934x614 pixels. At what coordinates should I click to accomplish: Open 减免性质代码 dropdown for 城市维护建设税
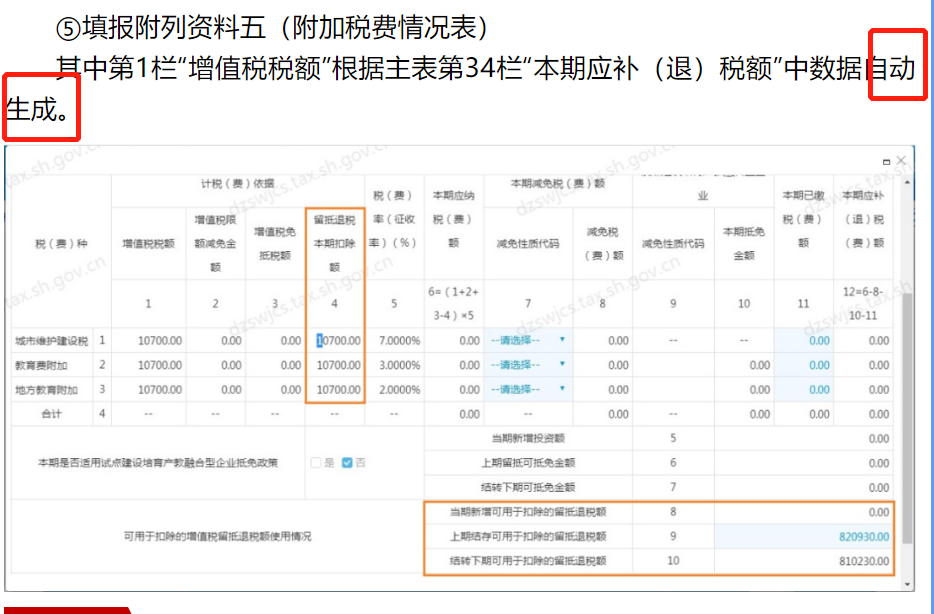pyautogui.click(x=528, y=340)
